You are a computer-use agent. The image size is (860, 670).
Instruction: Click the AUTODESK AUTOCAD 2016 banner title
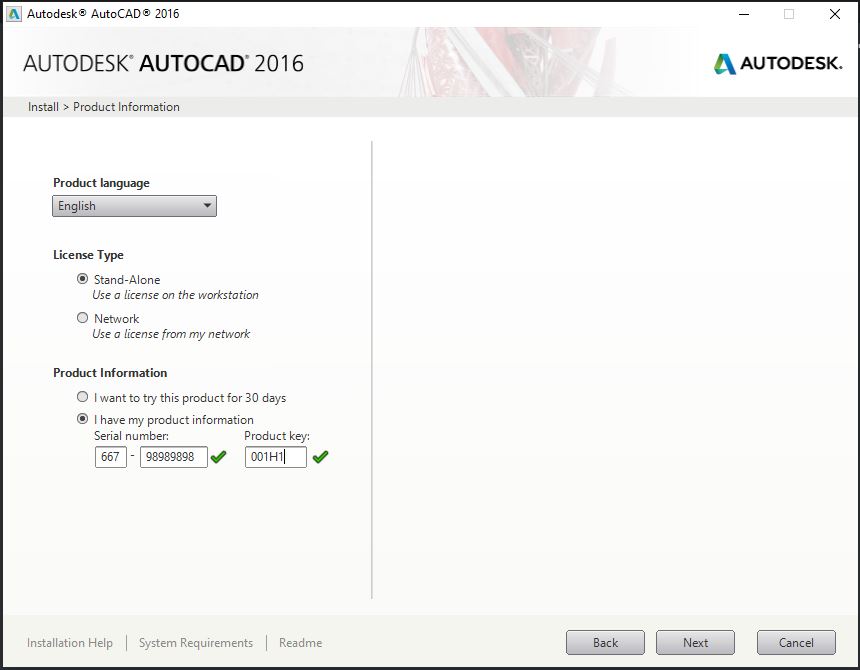163,64
